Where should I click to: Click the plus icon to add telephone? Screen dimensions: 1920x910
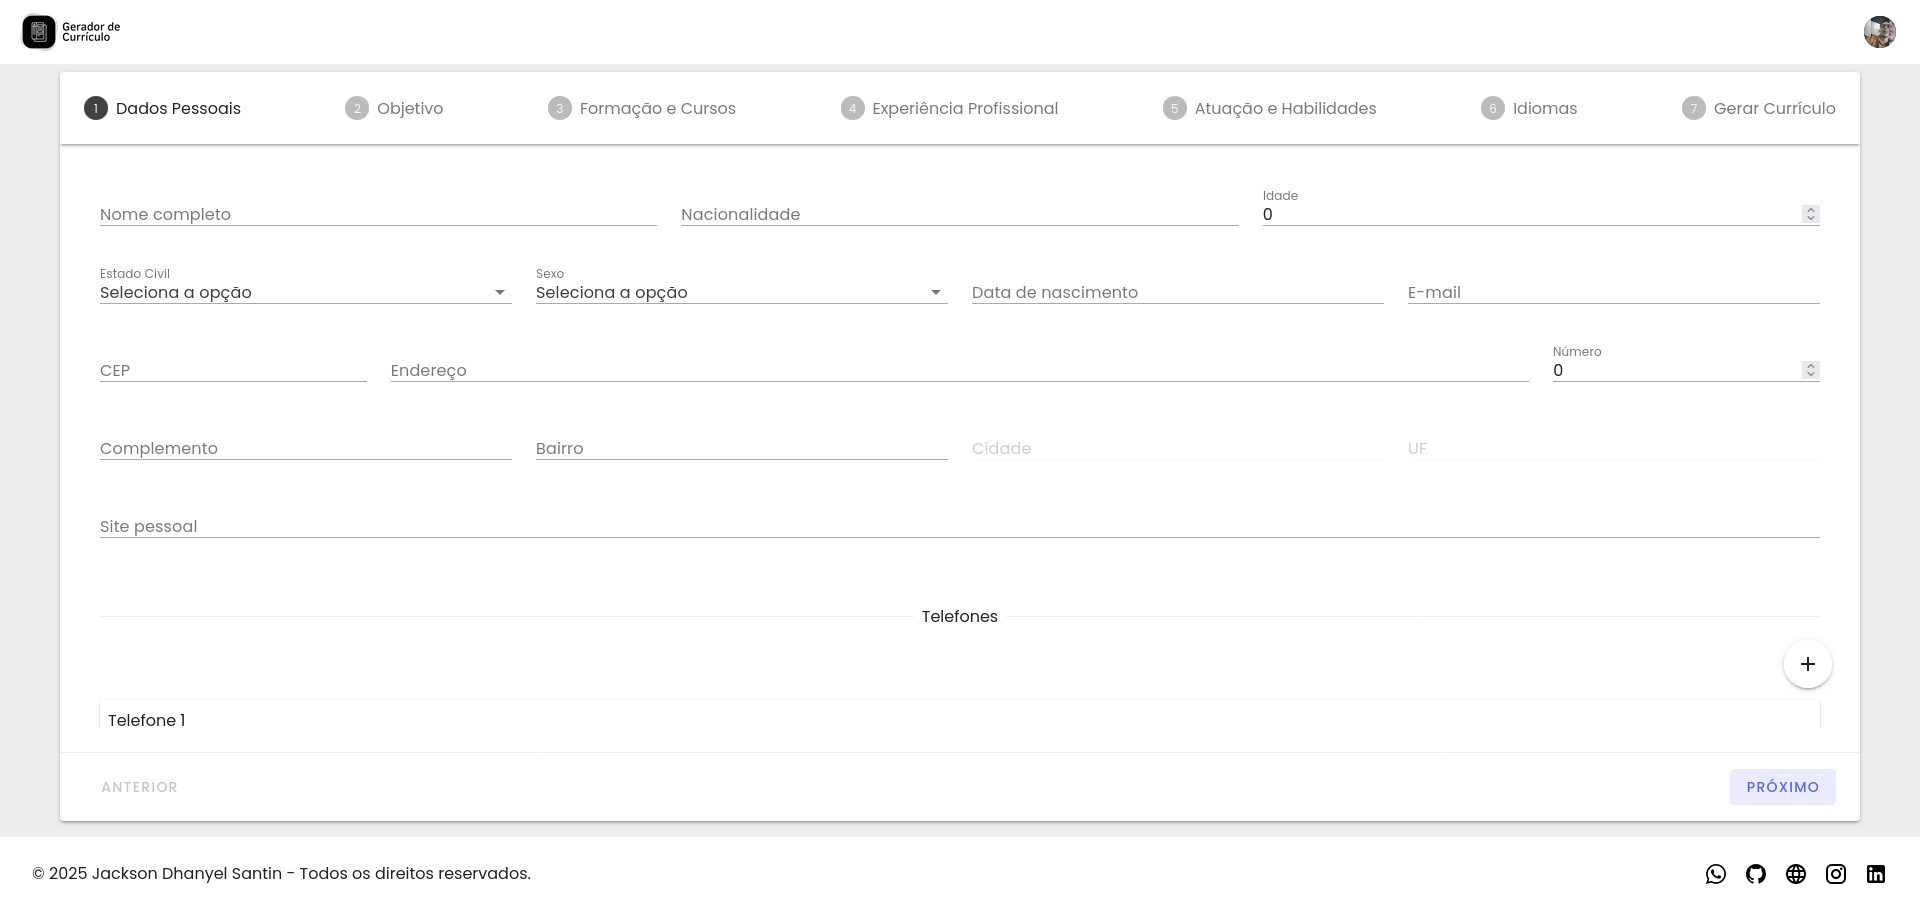(1807, 664)
